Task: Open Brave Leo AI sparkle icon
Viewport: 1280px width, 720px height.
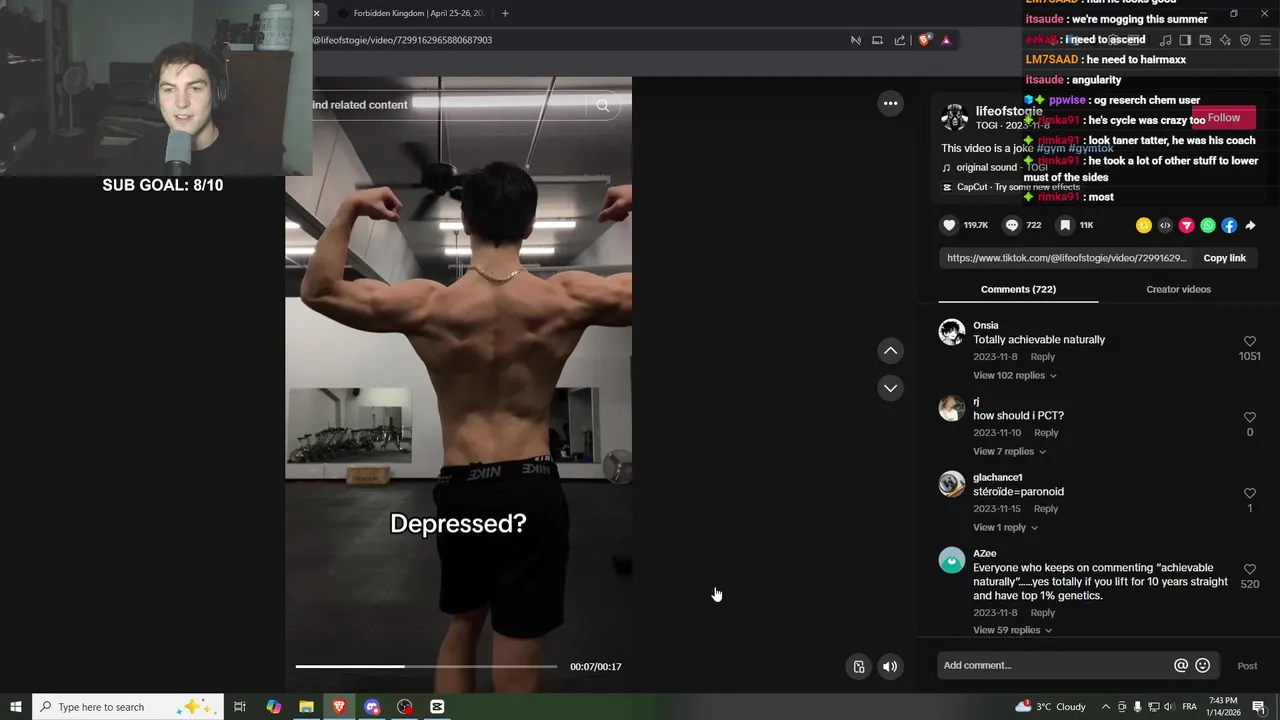Action: click(x=1225, y=40)
